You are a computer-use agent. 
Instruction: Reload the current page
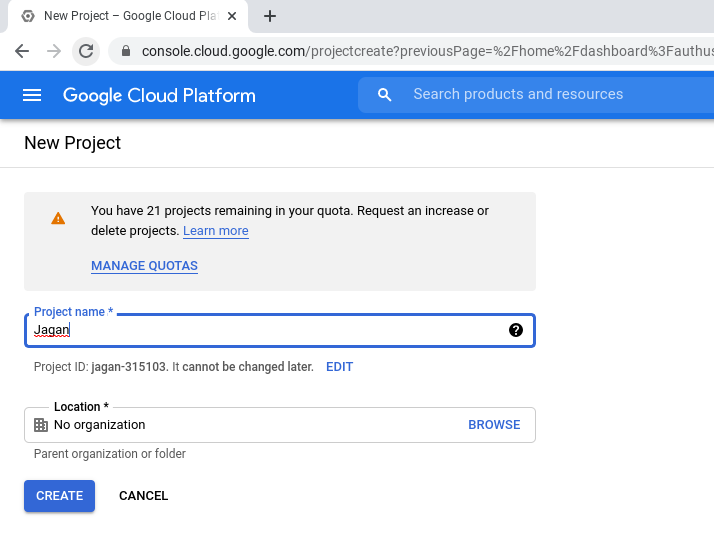[86, 51]
